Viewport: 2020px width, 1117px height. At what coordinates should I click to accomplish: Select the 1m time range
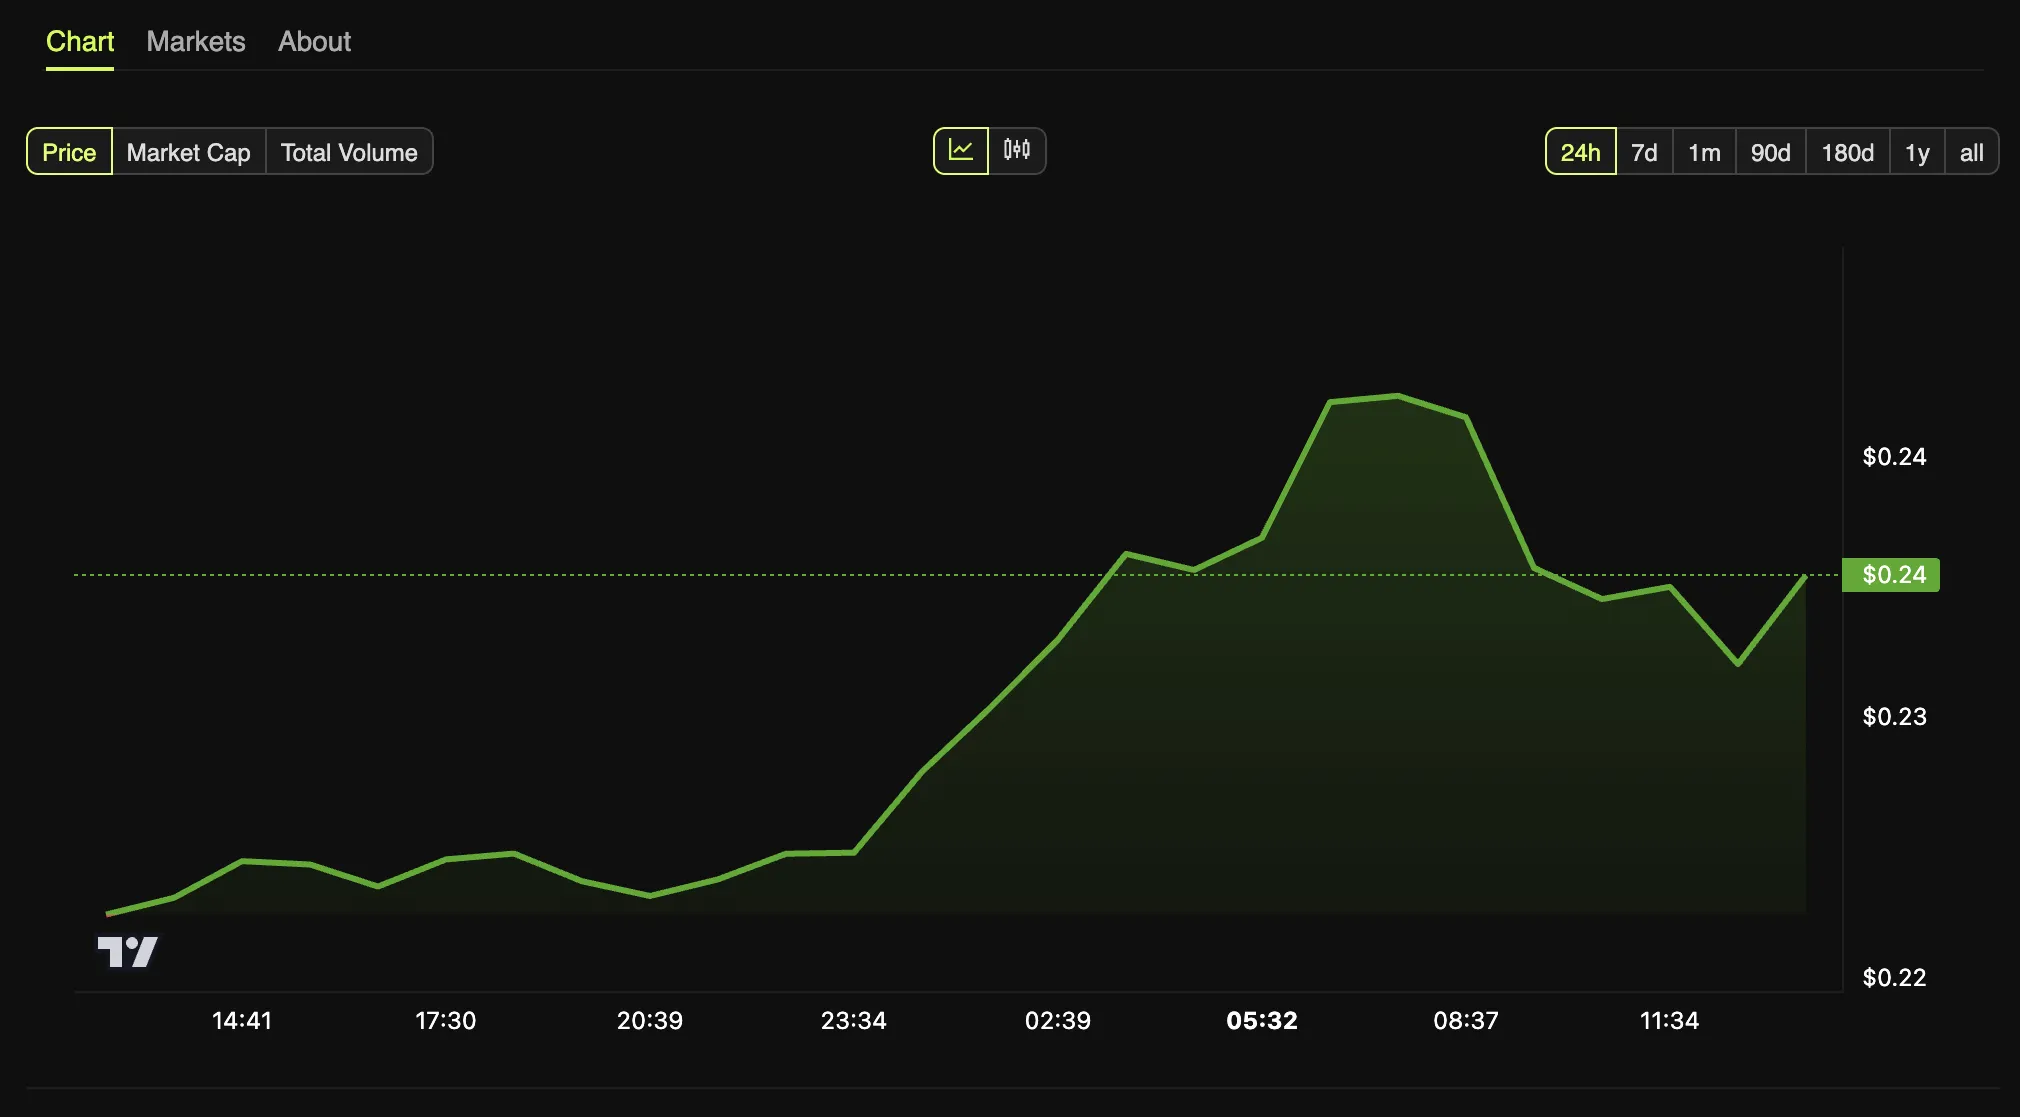pyautogui.click(x=1704, y=150)
